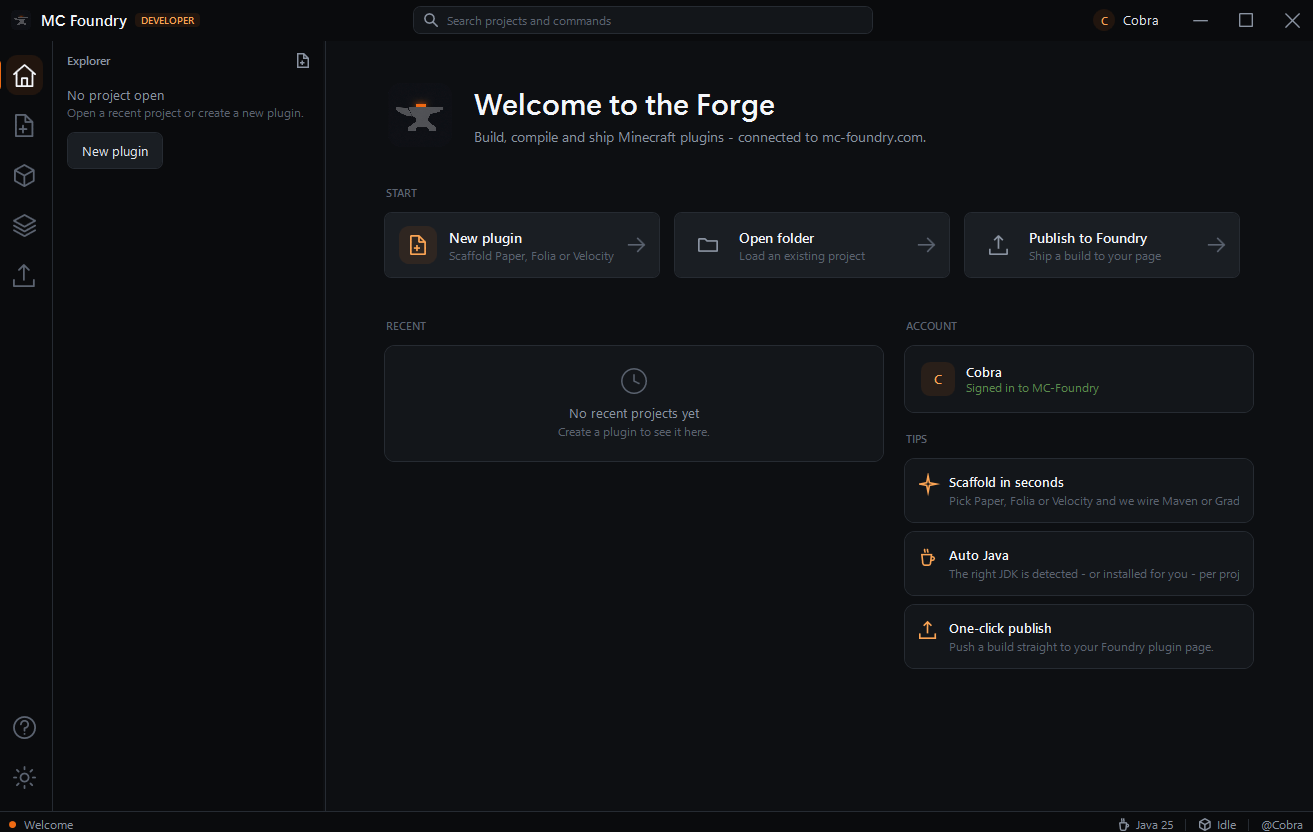Click the large anvil logo beside Welcome heading

(x=419, y=118)
